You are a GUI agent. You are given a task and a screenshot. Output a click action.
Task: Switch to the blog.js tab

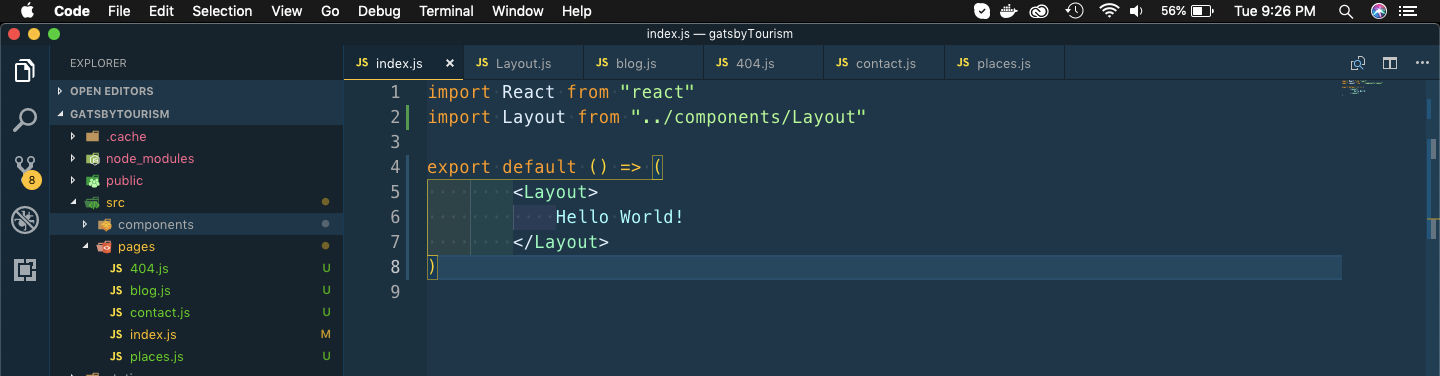click(643, 63)
